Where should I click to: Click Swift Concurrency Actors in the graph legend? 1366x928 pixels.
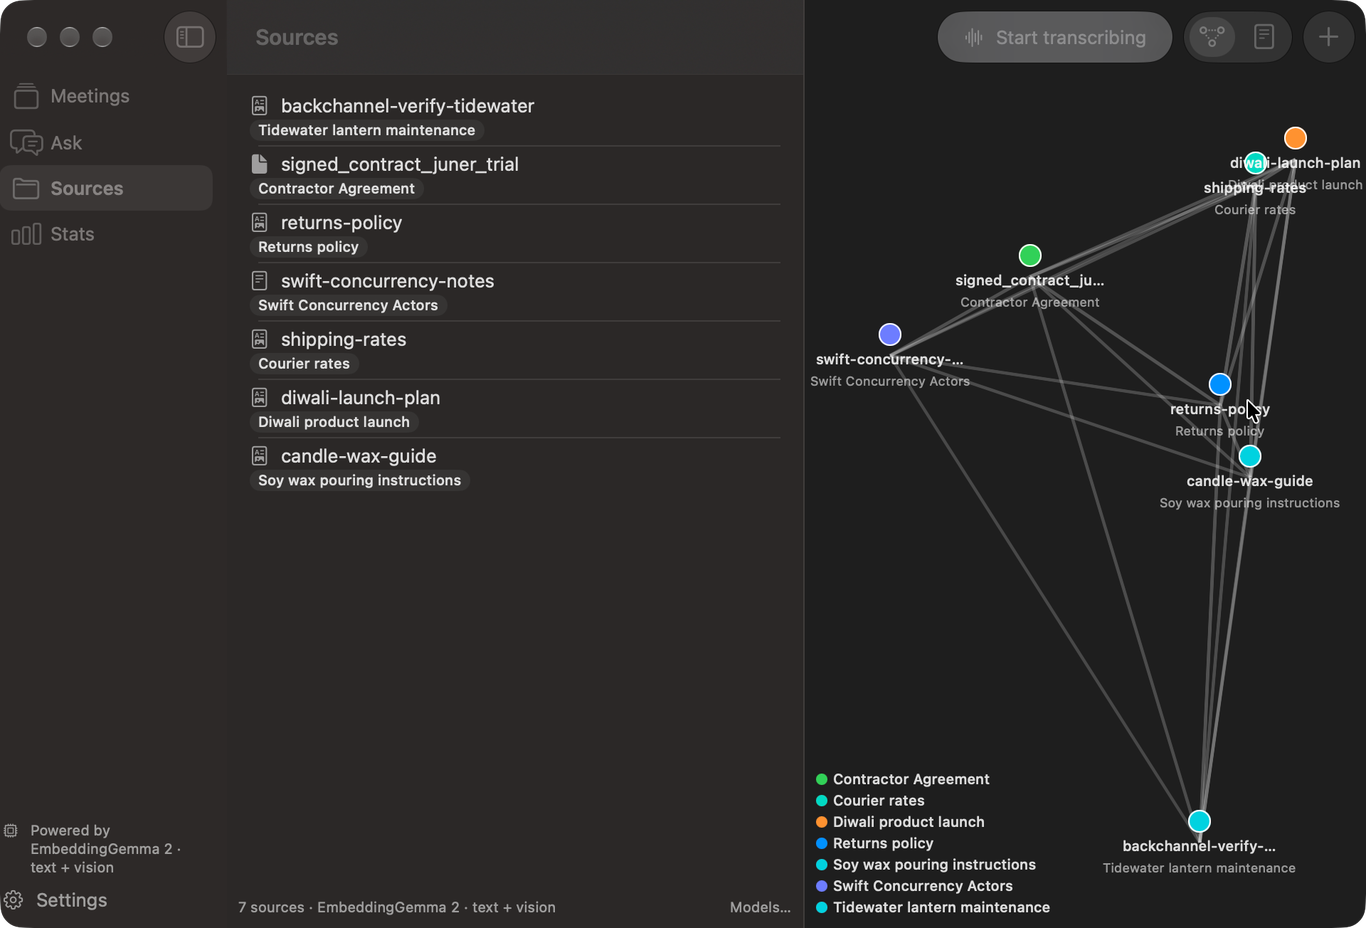pyautogui.click(x=923, y=886)
